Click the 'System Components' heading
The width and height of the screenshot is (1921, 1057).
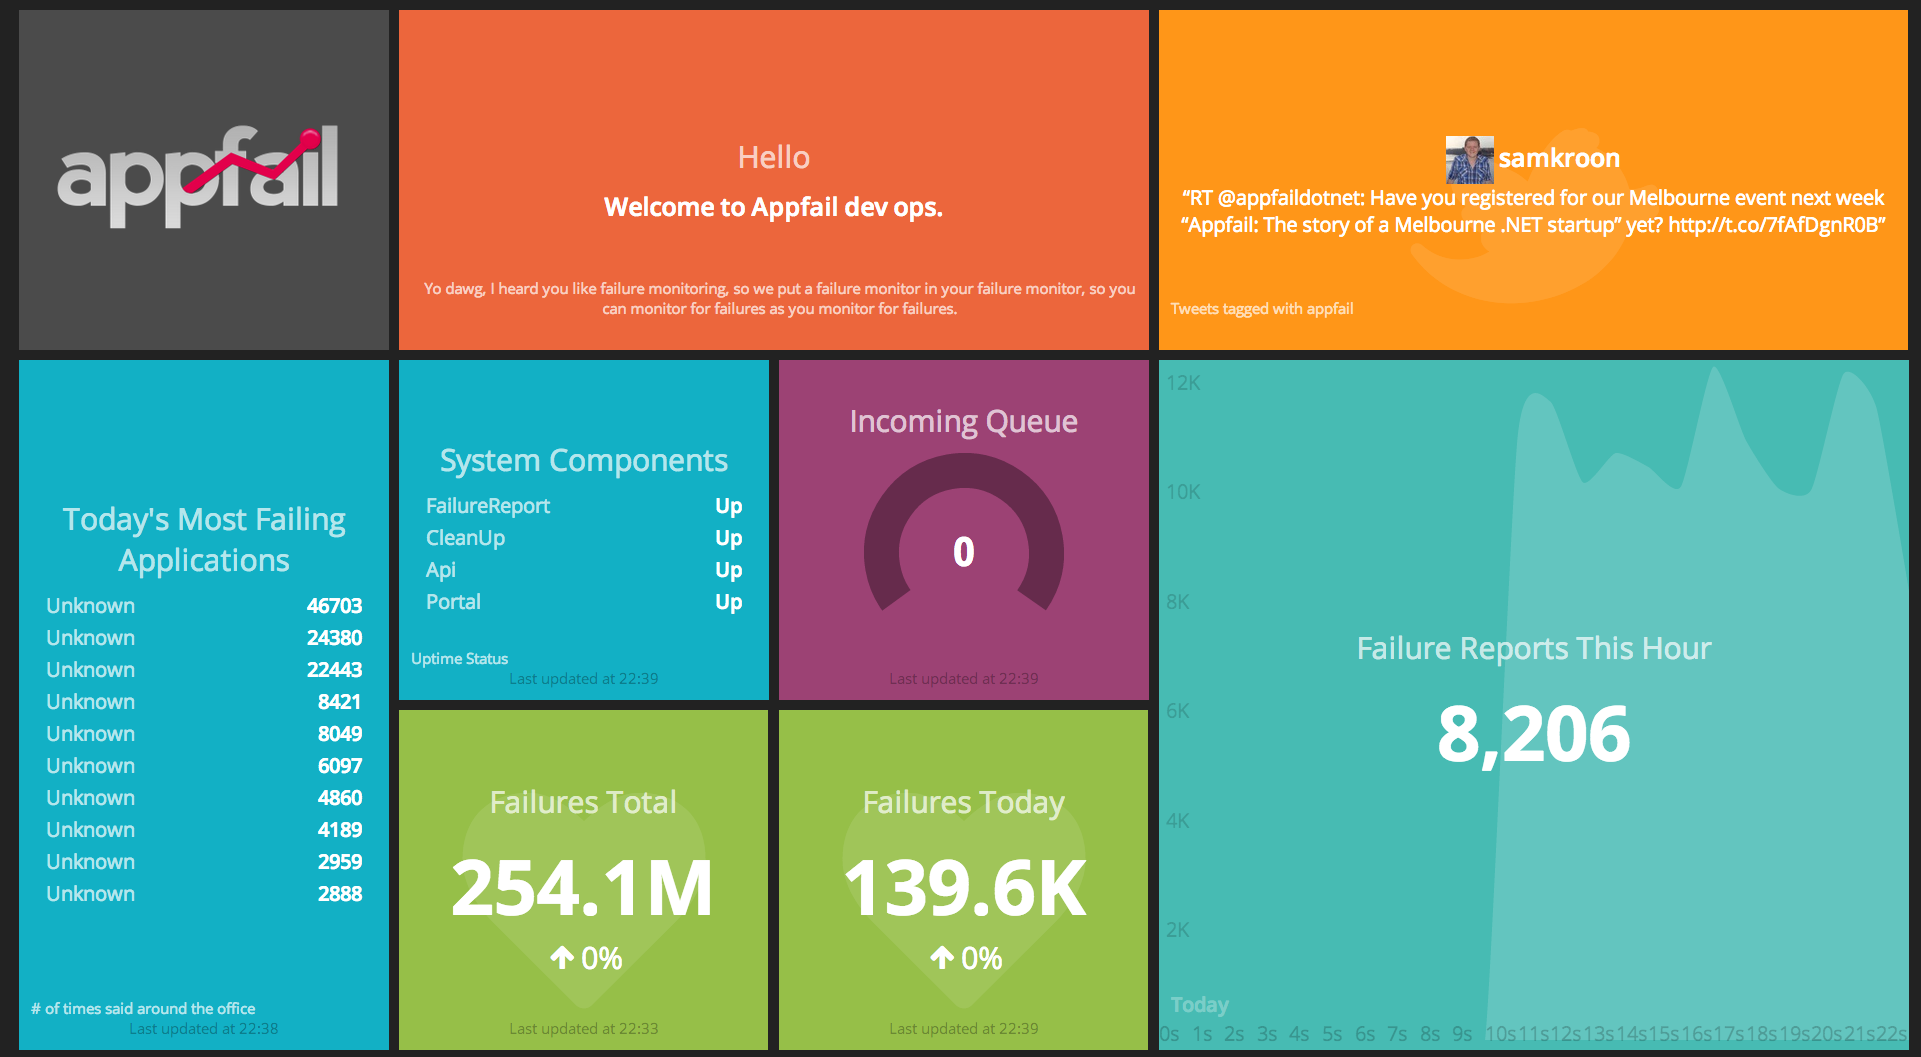click(x=584, y=461)
